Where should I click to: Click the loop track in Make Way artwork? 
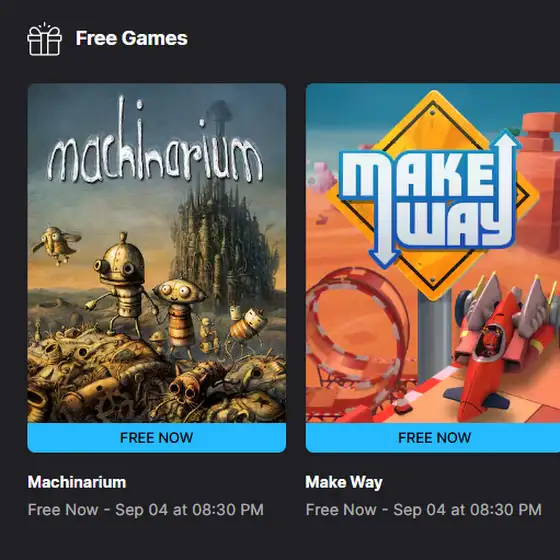click(x=357, y=329)
